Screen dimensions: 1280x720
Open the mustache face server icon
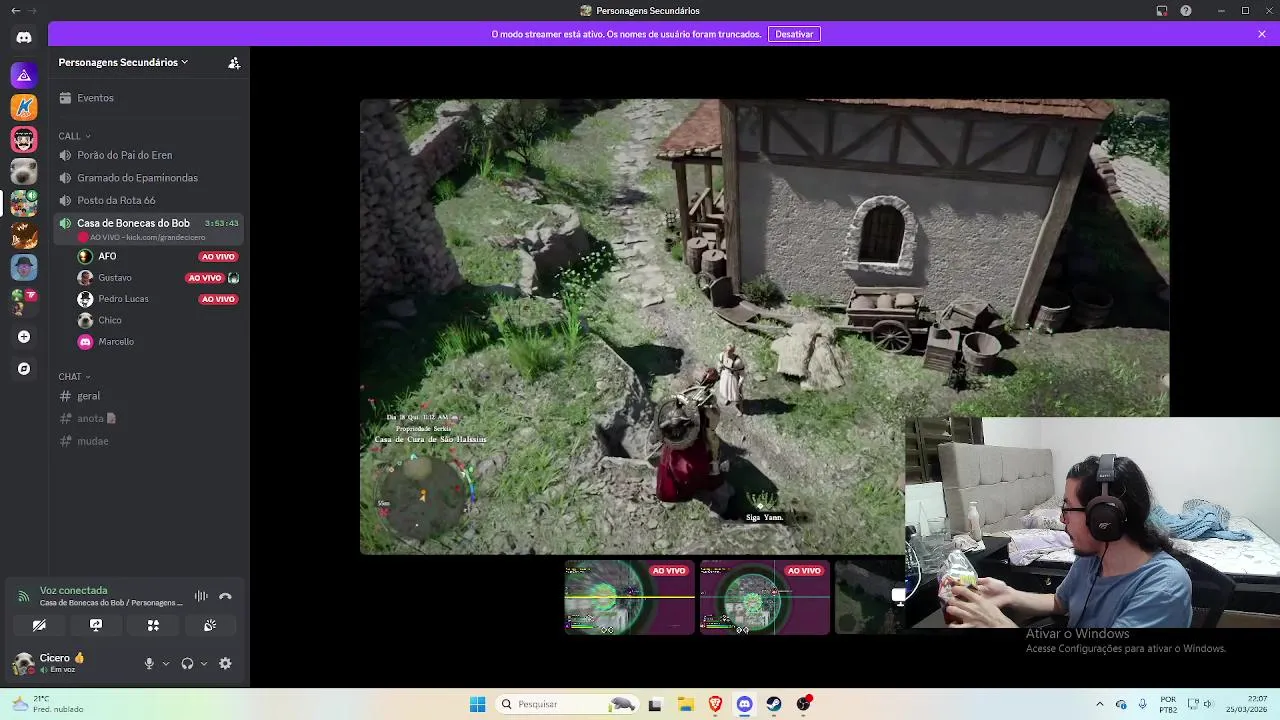pyautogui.click(x=24, y=139)
